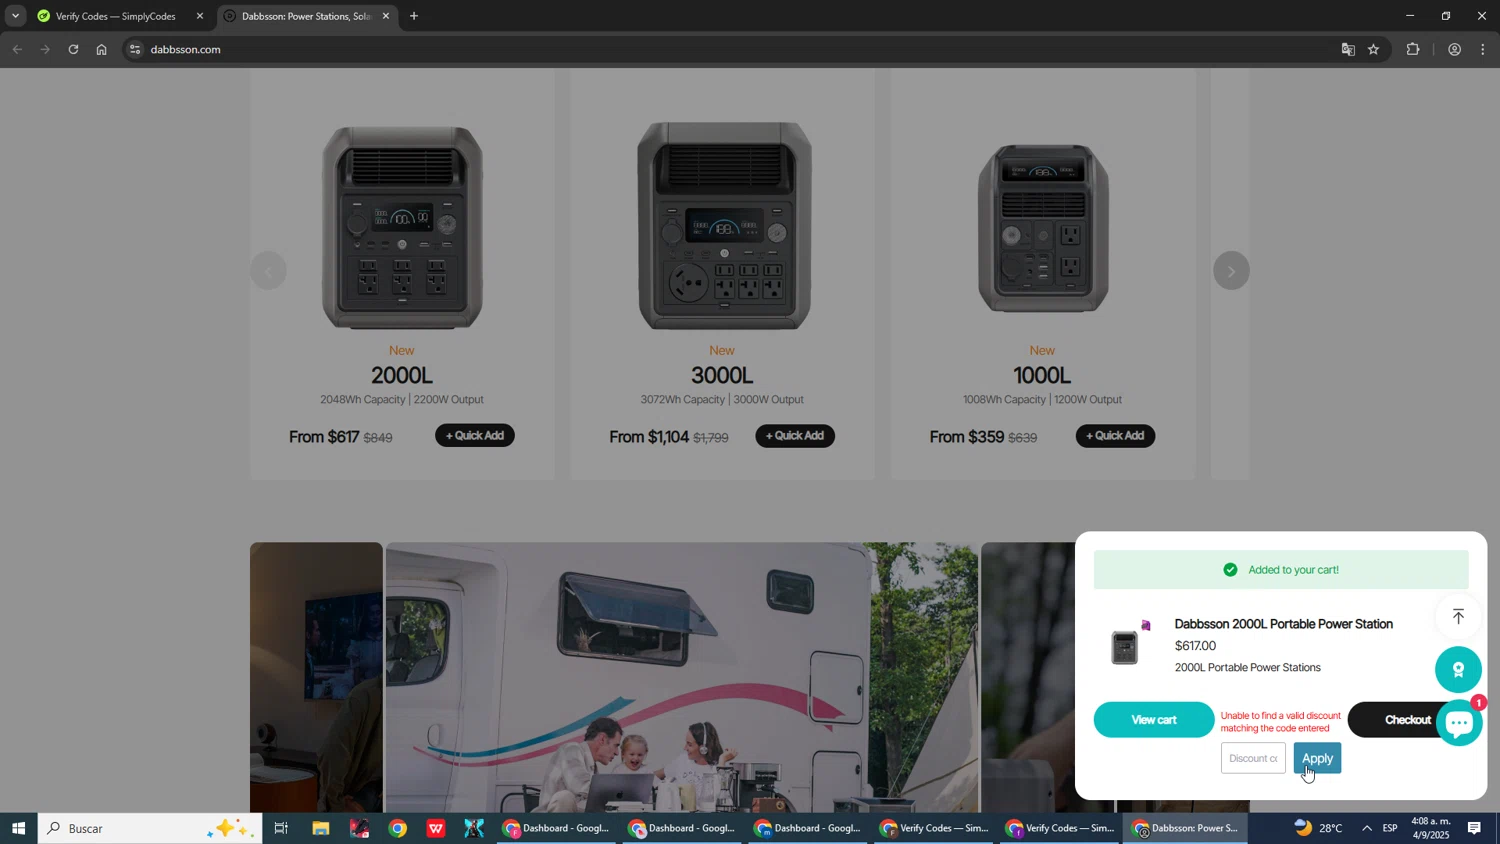
Task: Open Google Translate icon in address bar
Action: tap(1348, 49)
